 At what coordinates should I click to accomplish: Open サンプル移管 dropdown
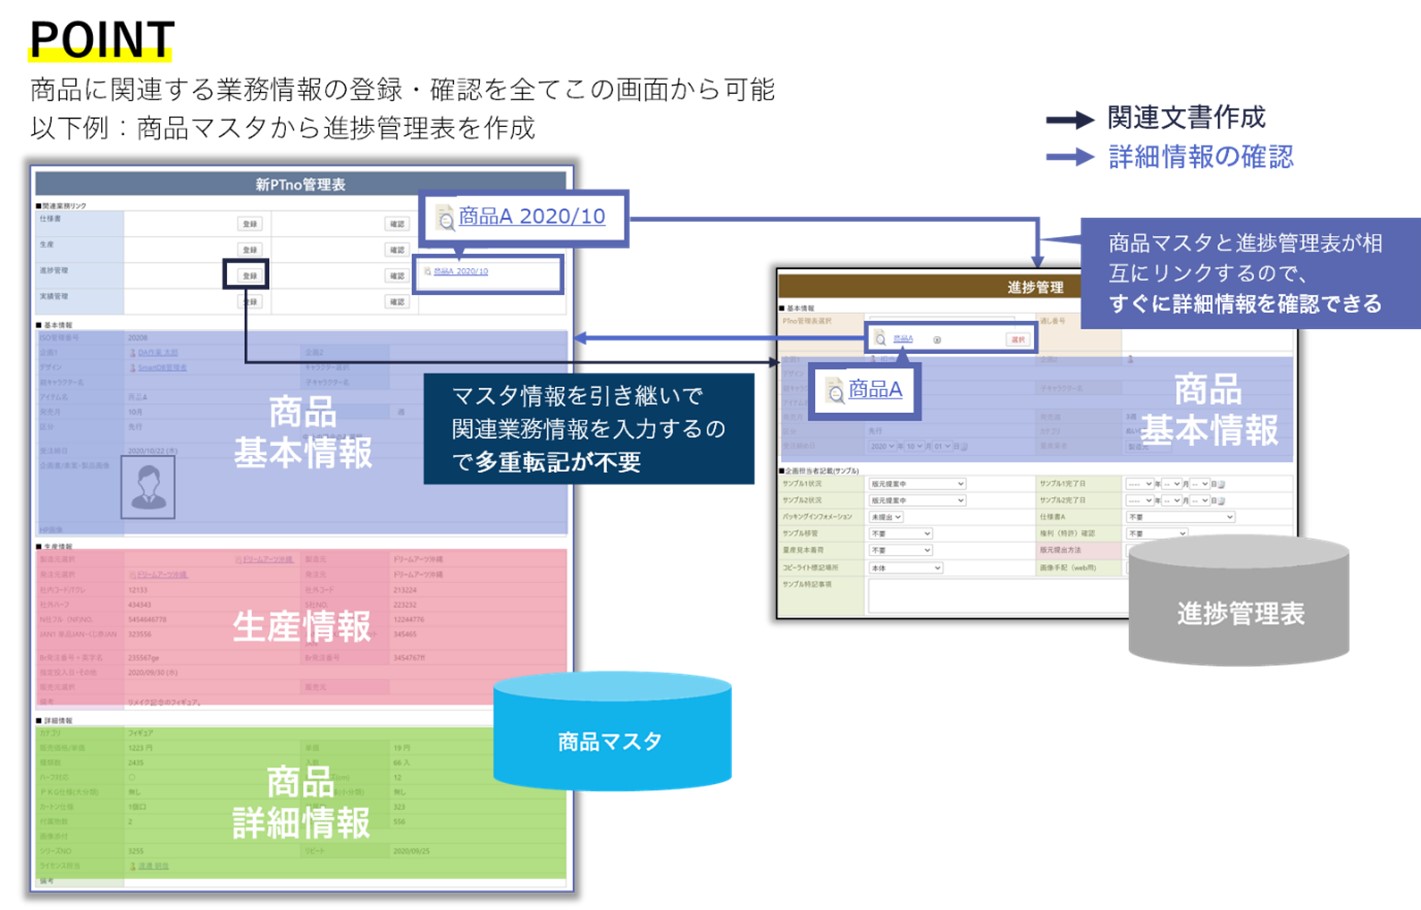pyautogui.click(x=901, y=534)
